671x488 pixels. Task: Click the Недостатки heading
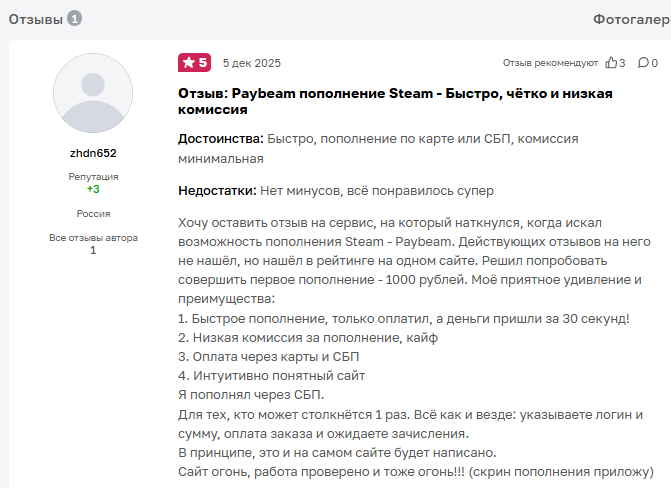tap(217, 190)
